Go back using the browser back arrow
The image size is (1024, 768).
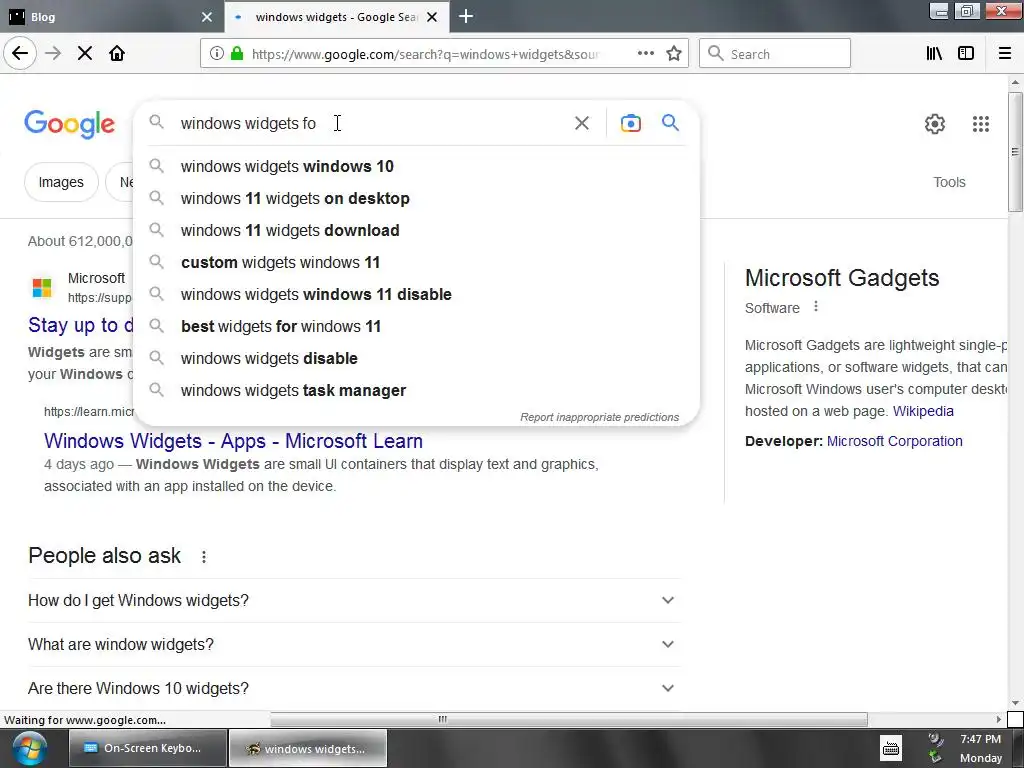[20, 54]
